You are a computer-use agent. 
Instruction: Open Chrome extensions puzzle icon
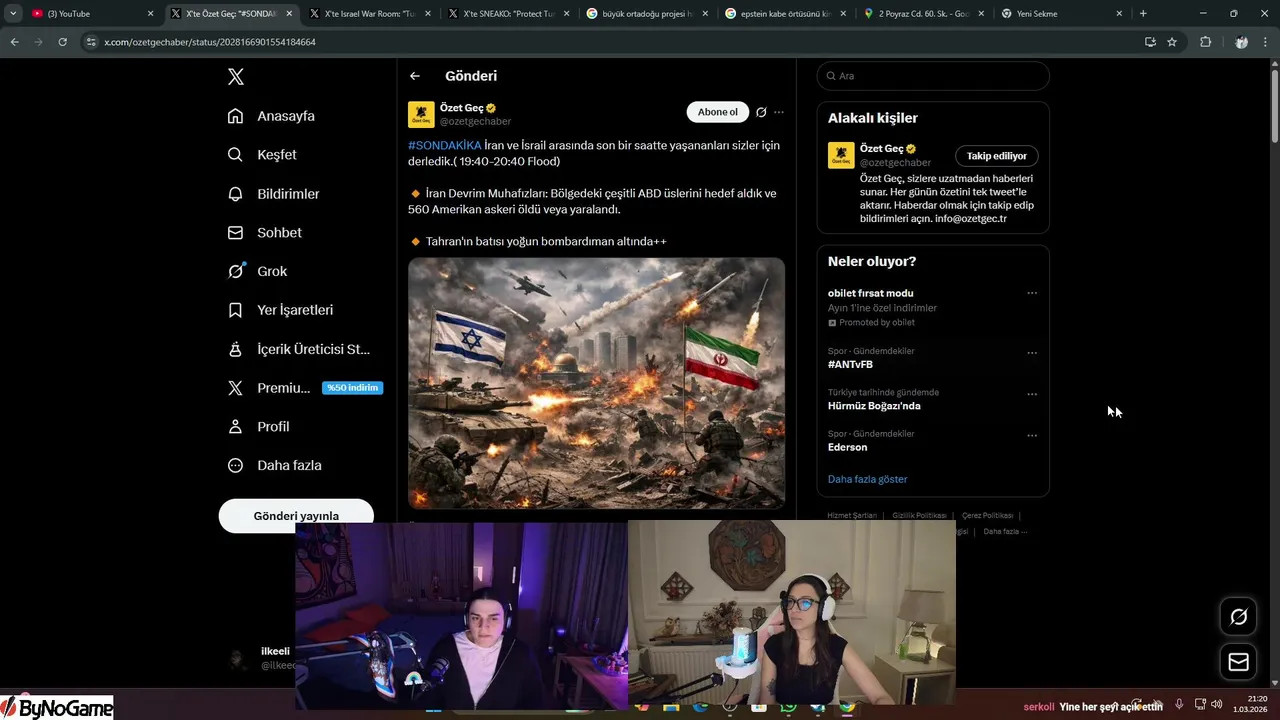coord(1205,42)
